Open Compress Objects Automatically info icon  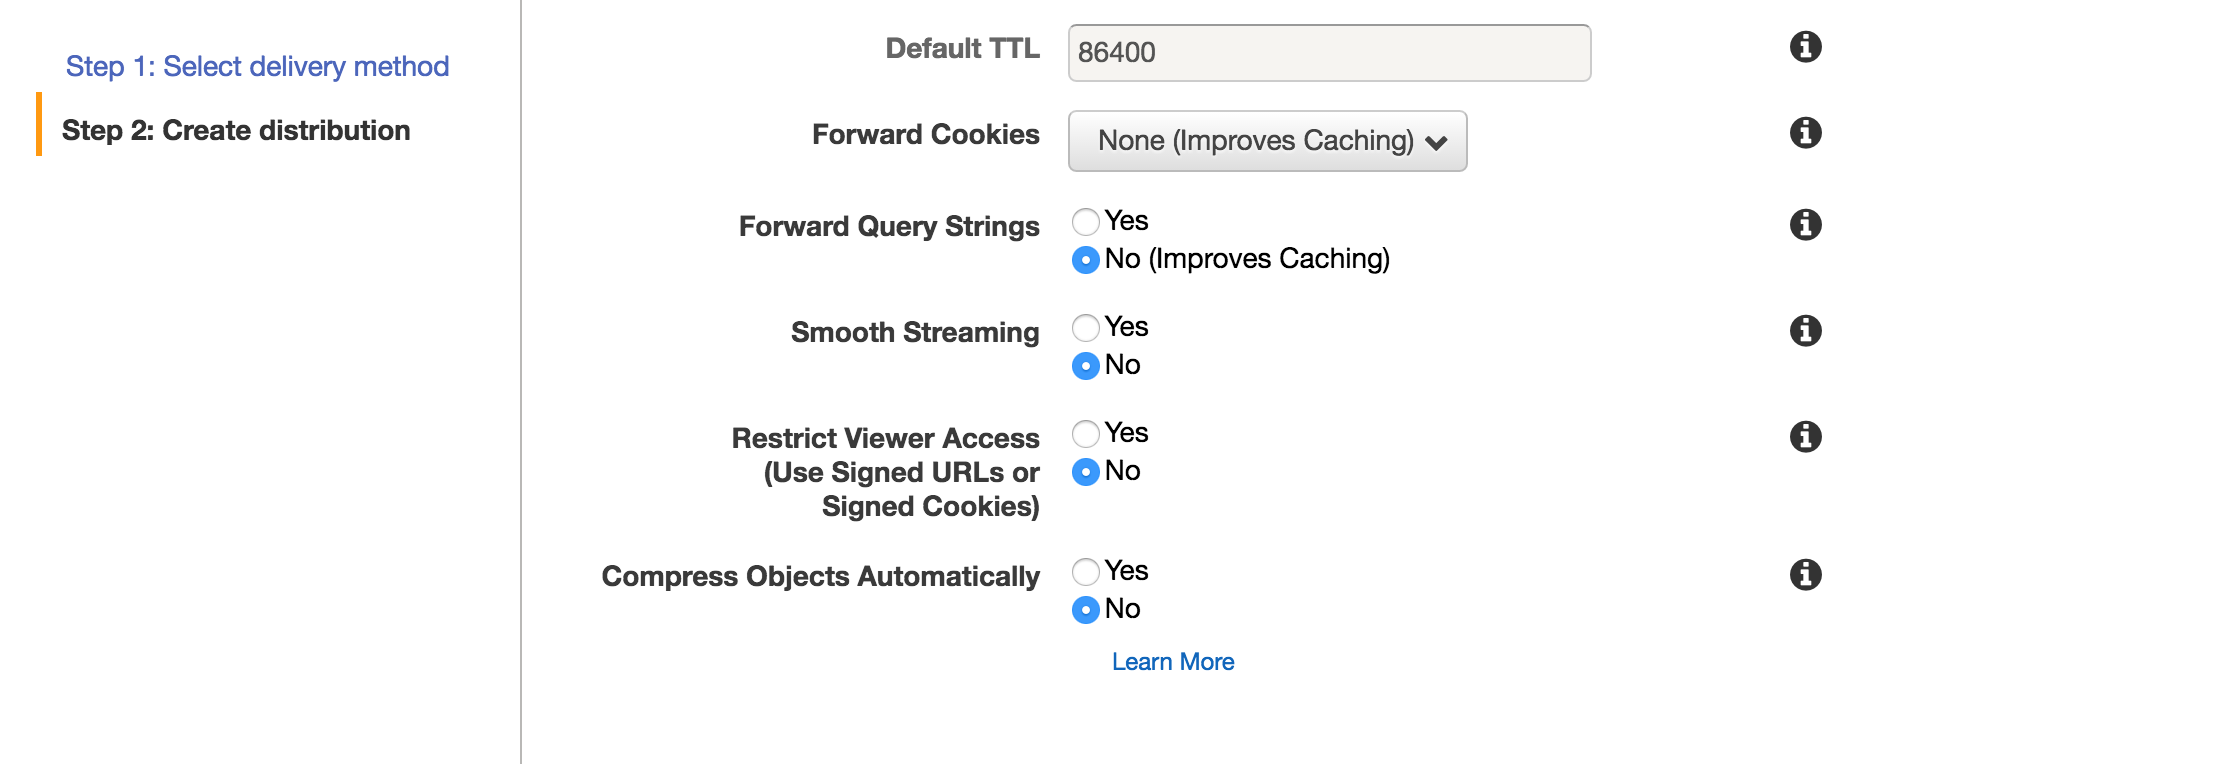[1805, 575]
